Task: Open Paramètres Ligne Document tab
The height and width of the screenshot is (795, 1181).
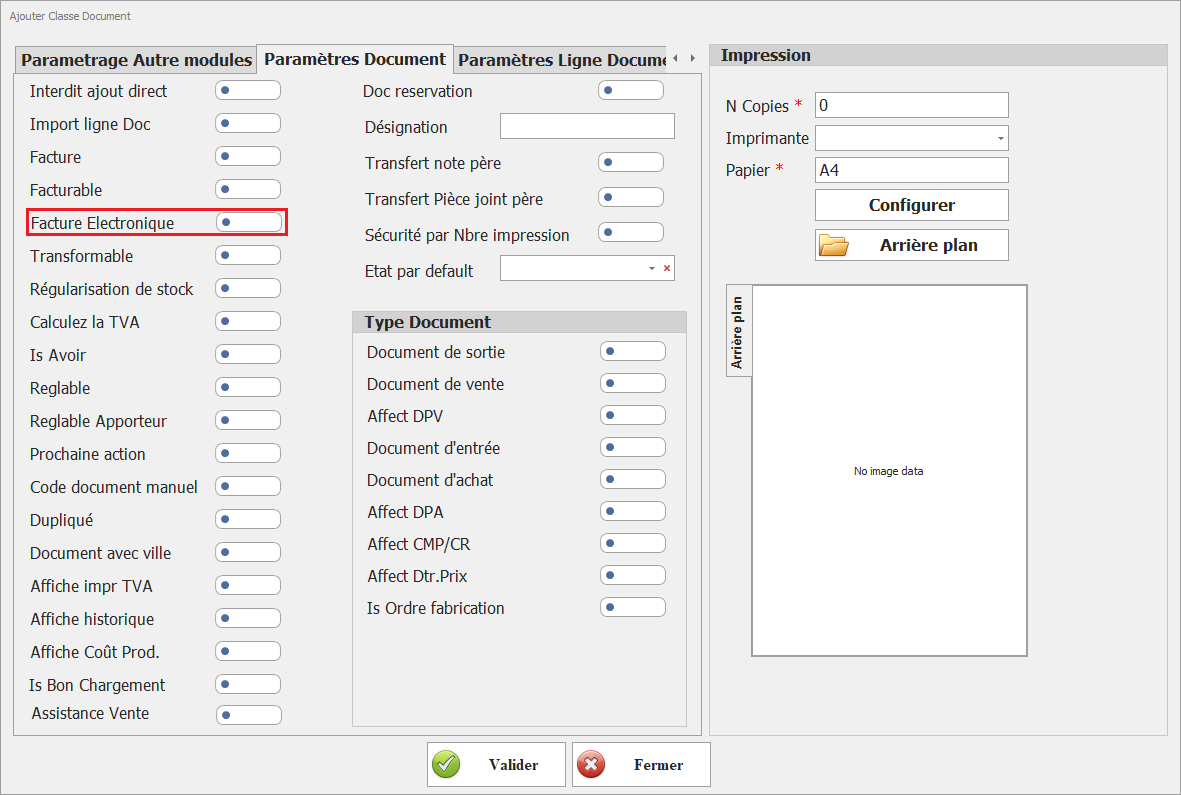Action: tap(562, 59)
